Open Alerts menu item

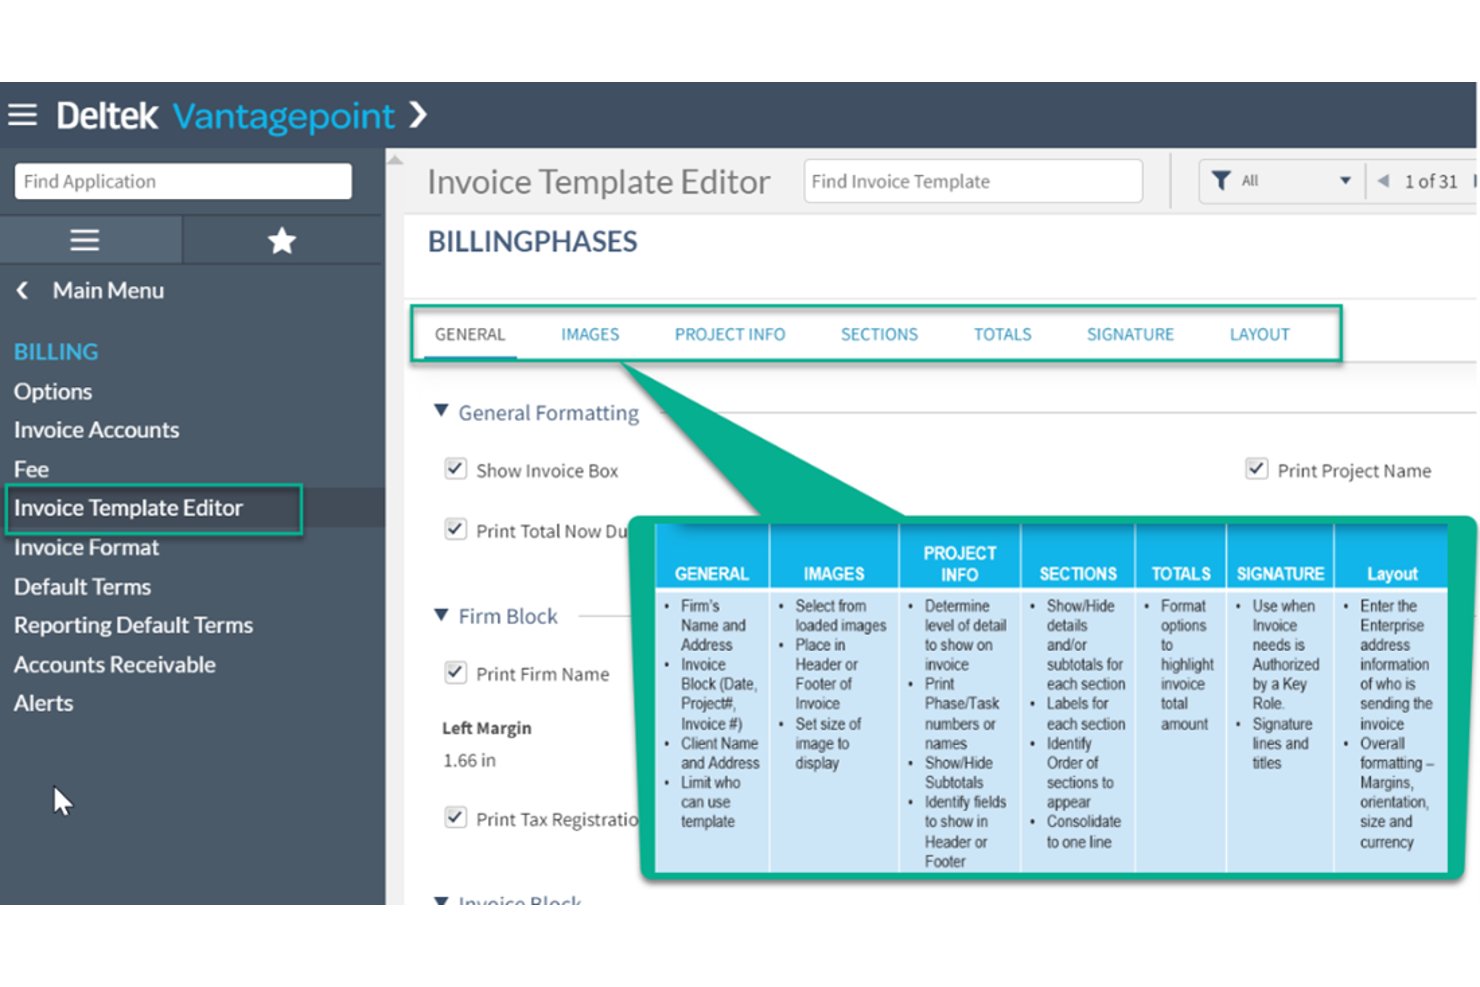click(x=44, y=703)
